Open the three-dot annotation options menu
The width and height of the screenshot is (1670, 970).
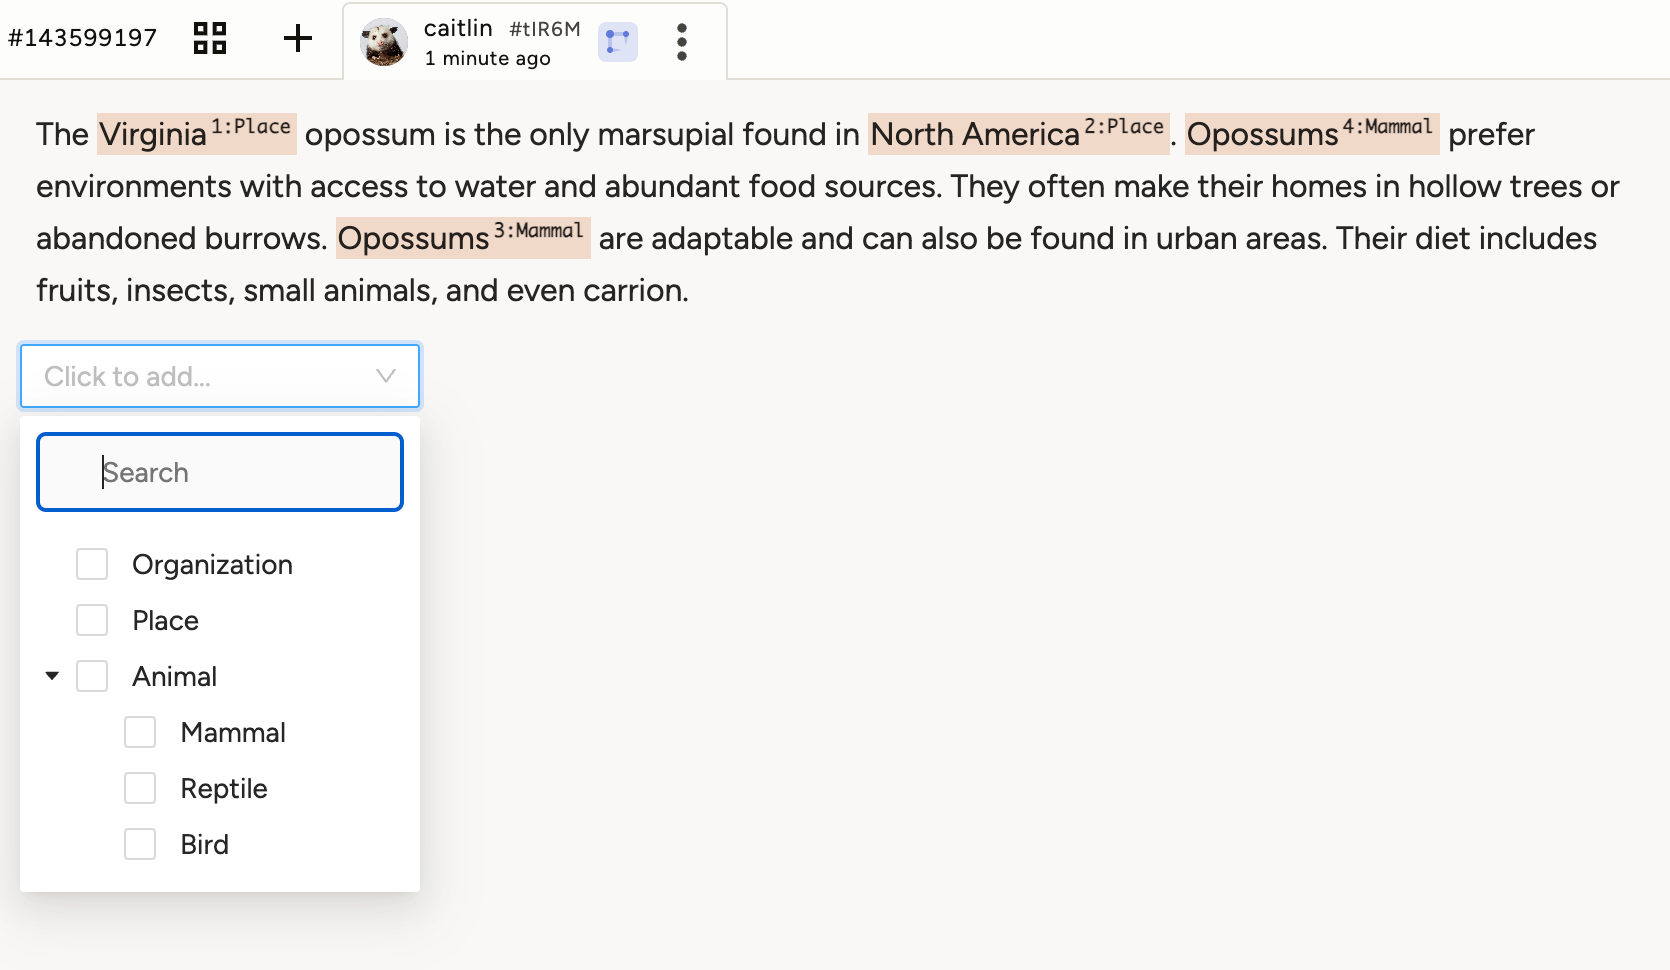681,42
